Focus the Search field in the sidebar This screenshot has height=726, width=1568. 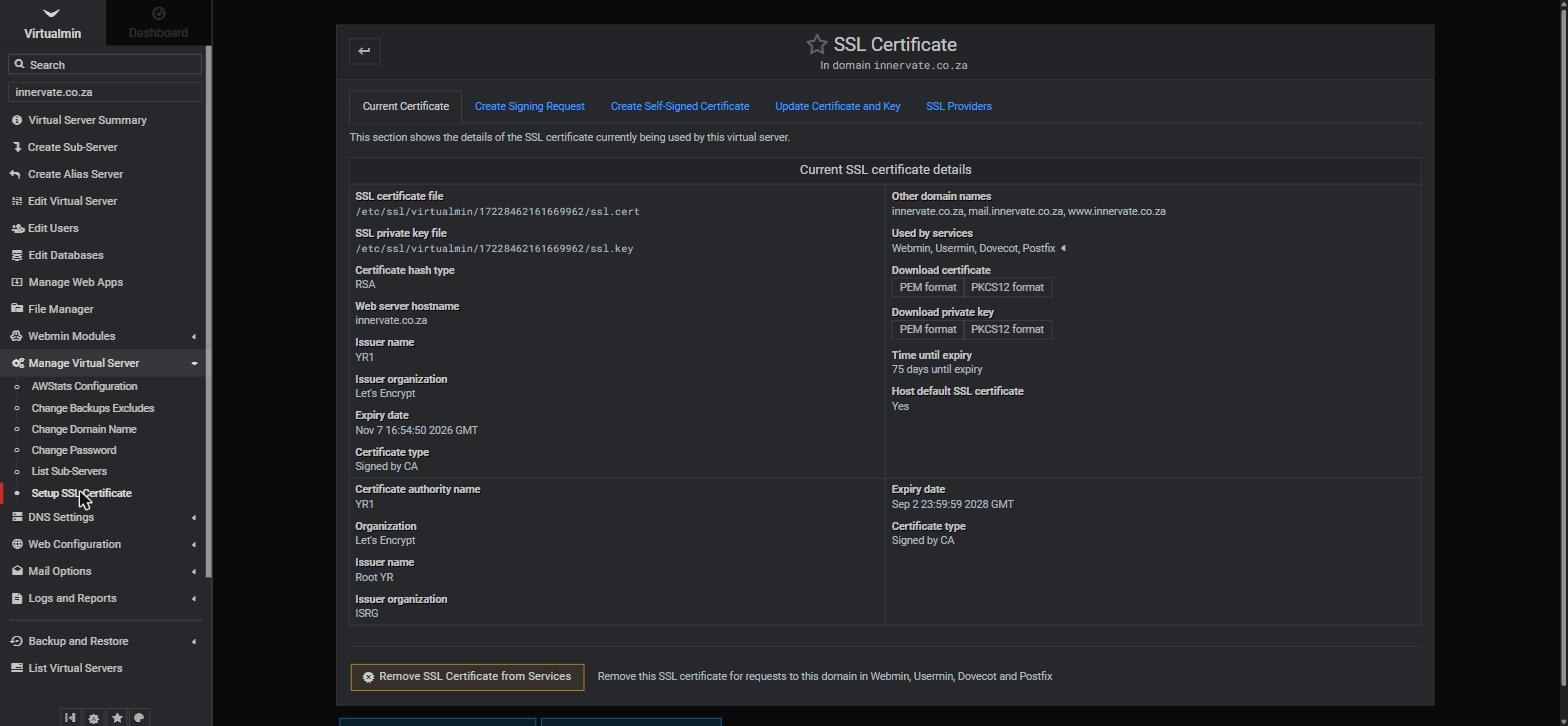(105, 64)
